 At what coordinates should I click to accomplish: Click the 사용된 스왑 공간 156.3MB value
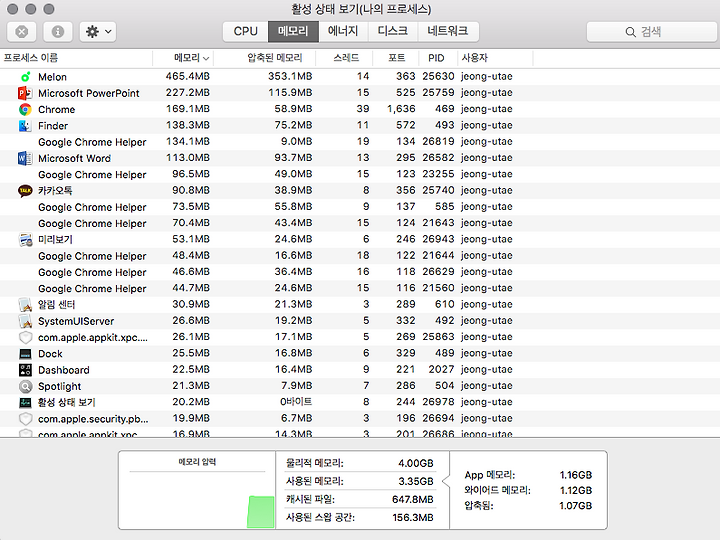pyautogui.click(x=413, y=518)
